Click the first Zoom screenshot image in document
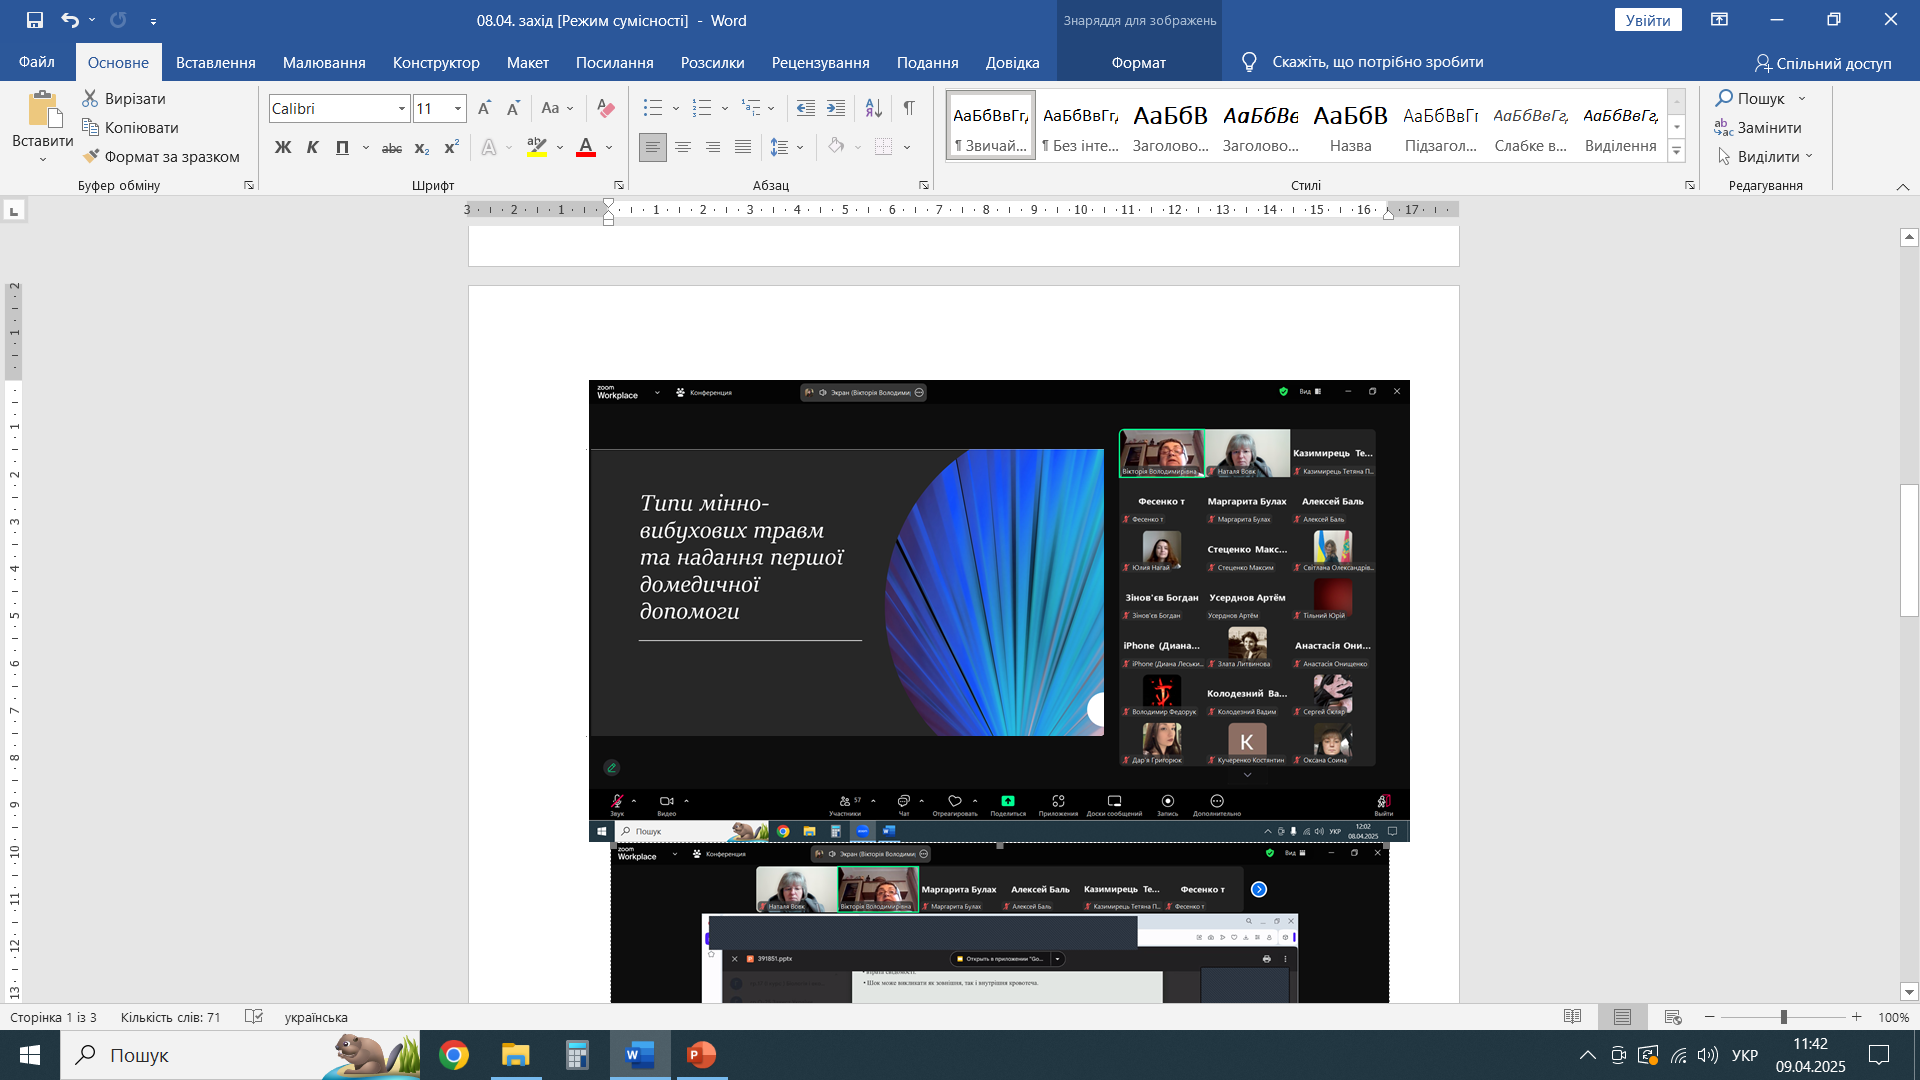Viewport: 1920px width, 1080px height. (x=998, y=610)
